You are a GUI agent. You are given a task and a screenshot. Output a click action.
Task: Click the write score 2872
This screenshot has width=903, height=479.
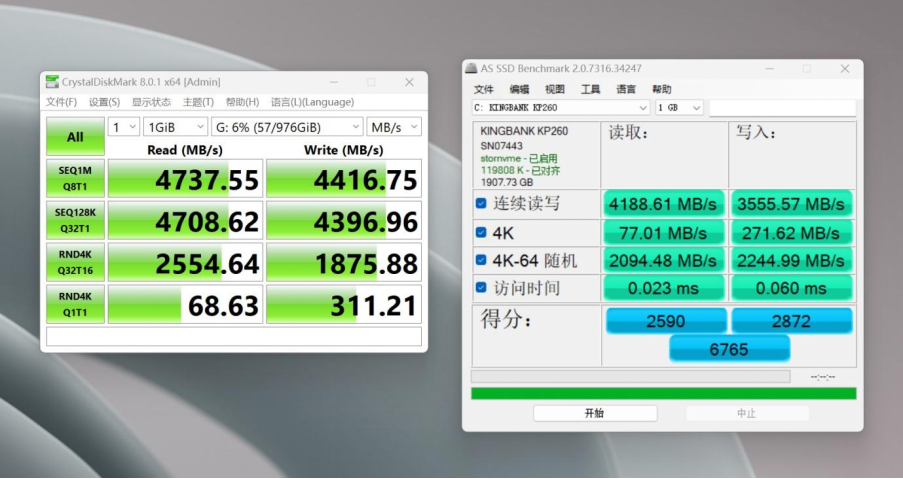point(791,321)
